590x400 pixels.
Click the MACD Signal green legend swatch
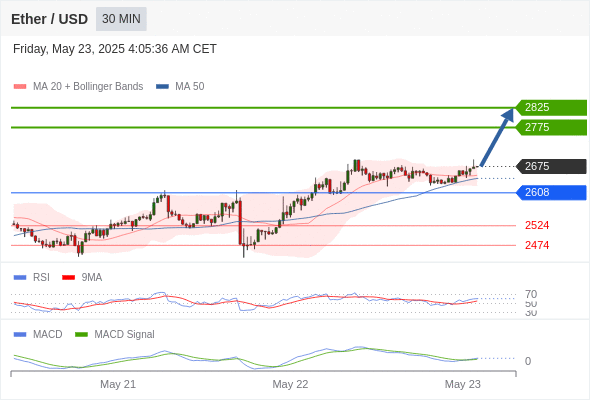[x=81, y=335]
